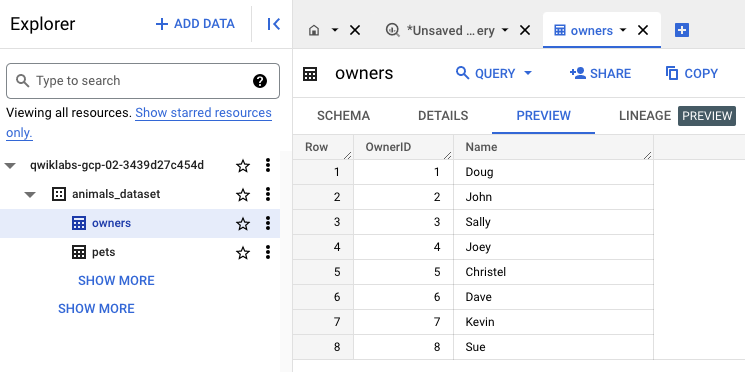Click the Explorer panel title
Image resolution: width=745 pixels, height=372 pixels.
point(42,24)
